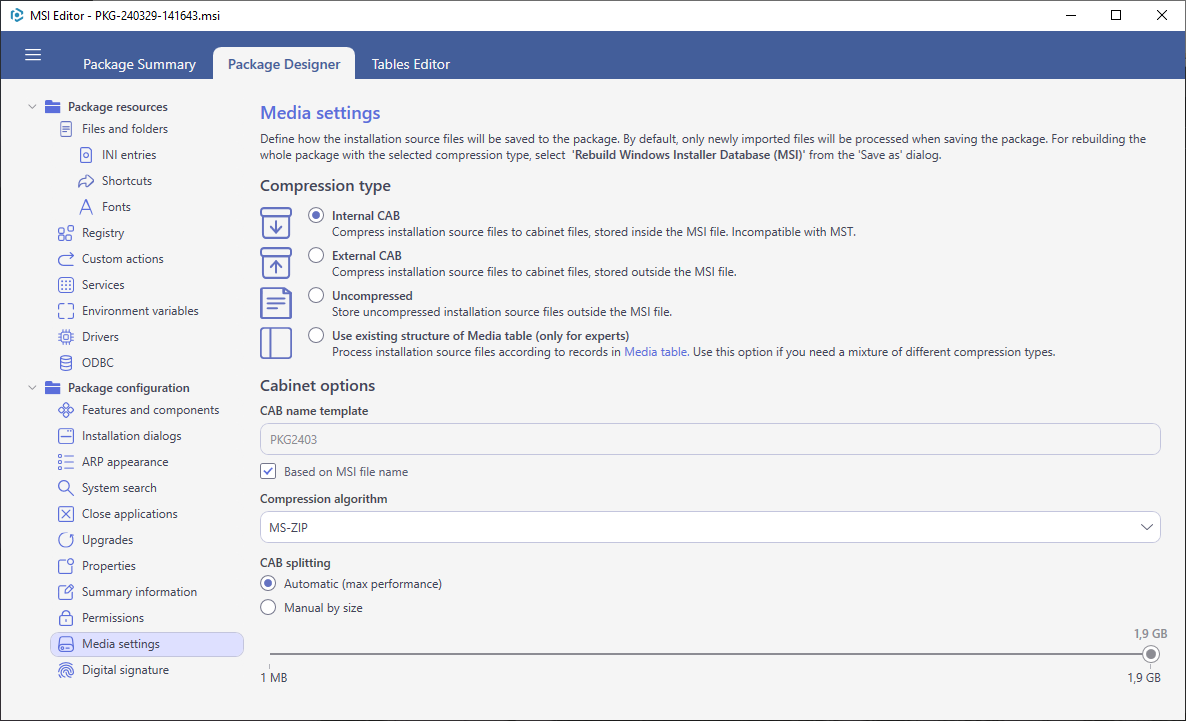
Task: Click the ODBC database icon
Action: (x=66, y=363)
